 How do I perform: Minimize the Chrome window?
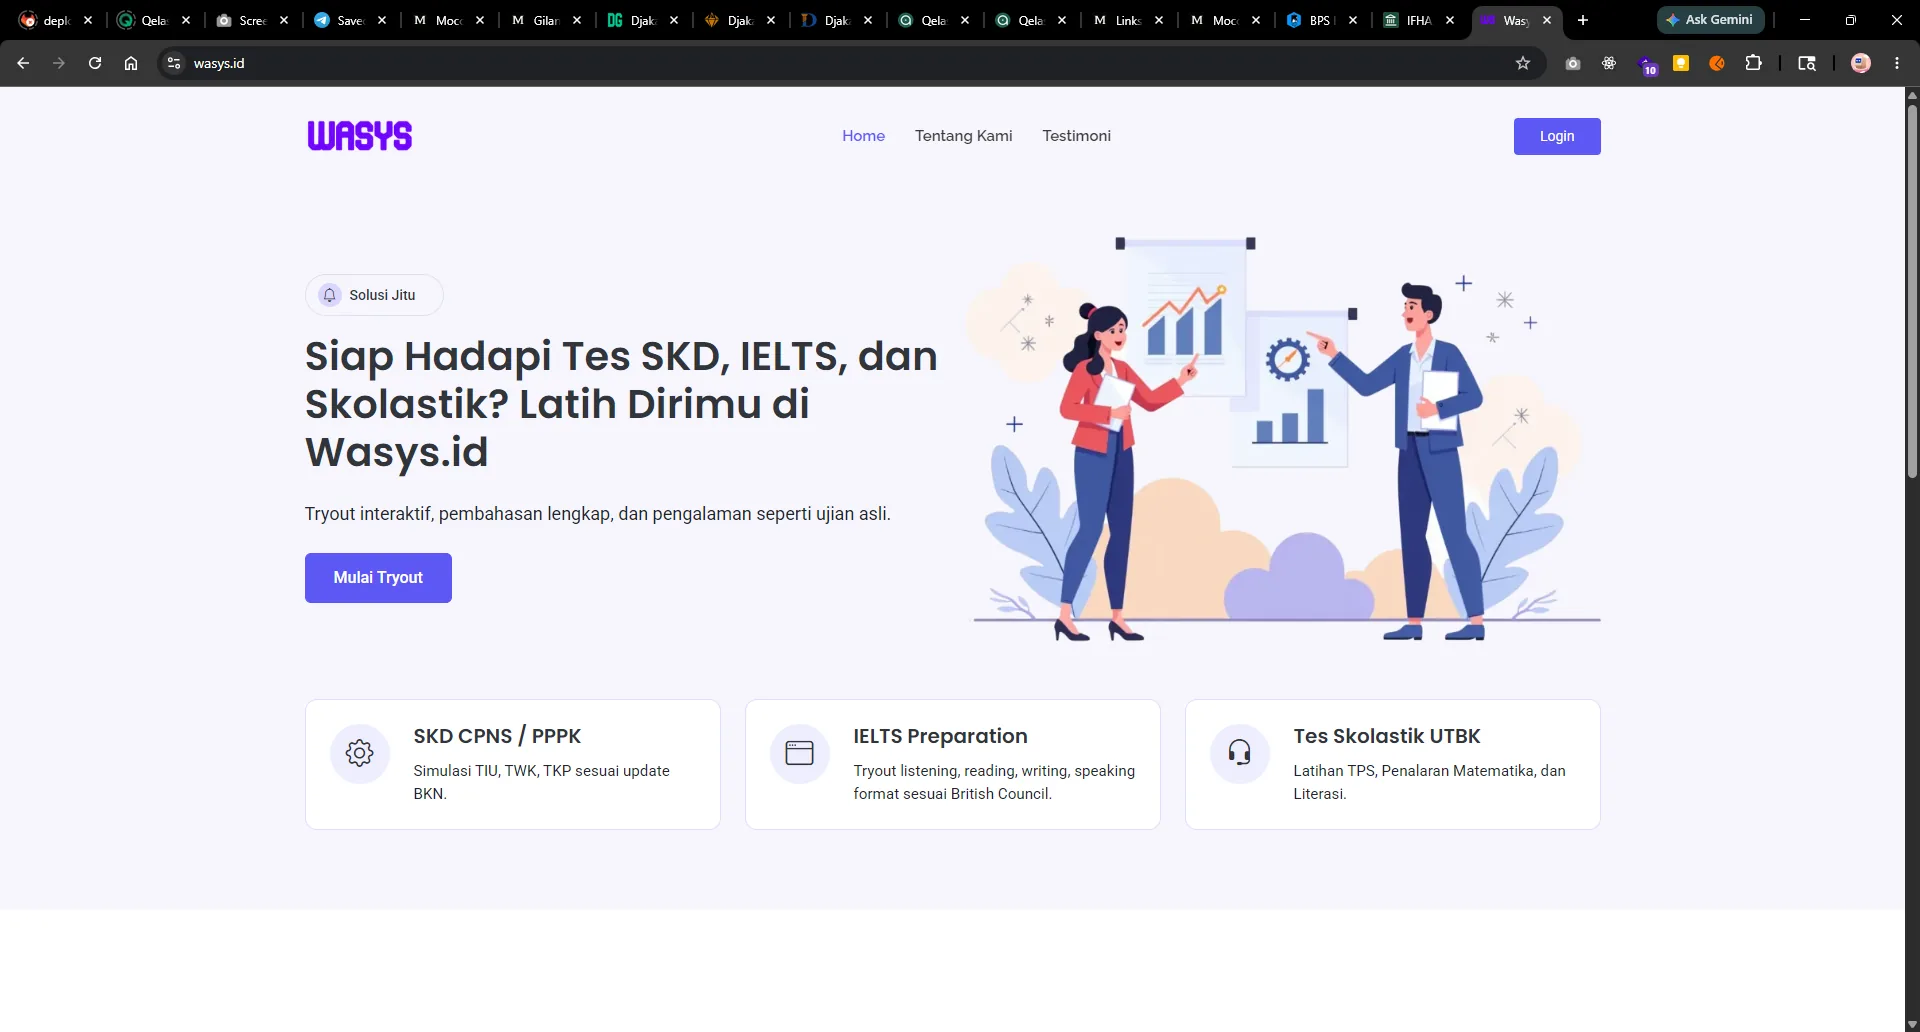(x=1805, y=20)
